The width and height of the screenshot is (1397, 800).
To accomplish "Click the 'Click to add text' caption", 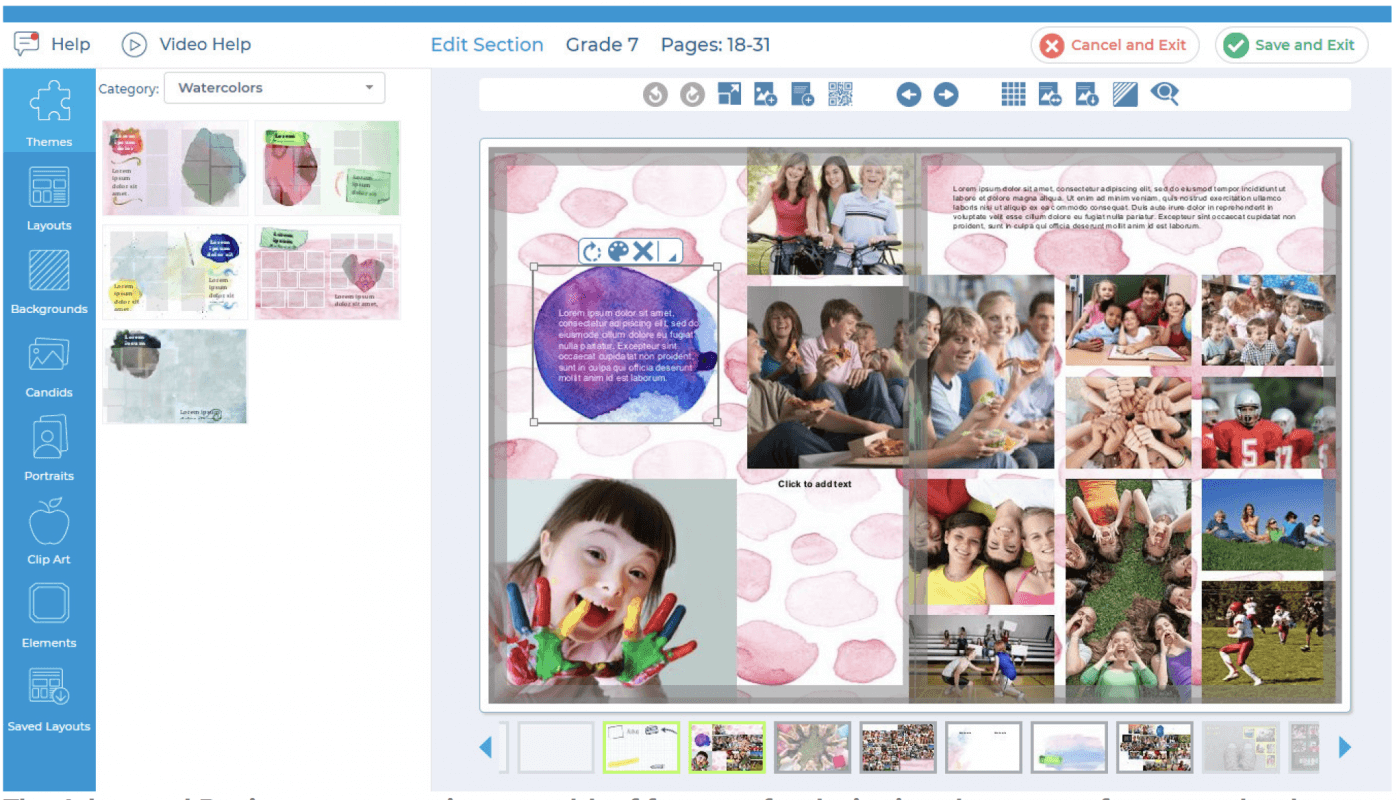I will 815,484.
